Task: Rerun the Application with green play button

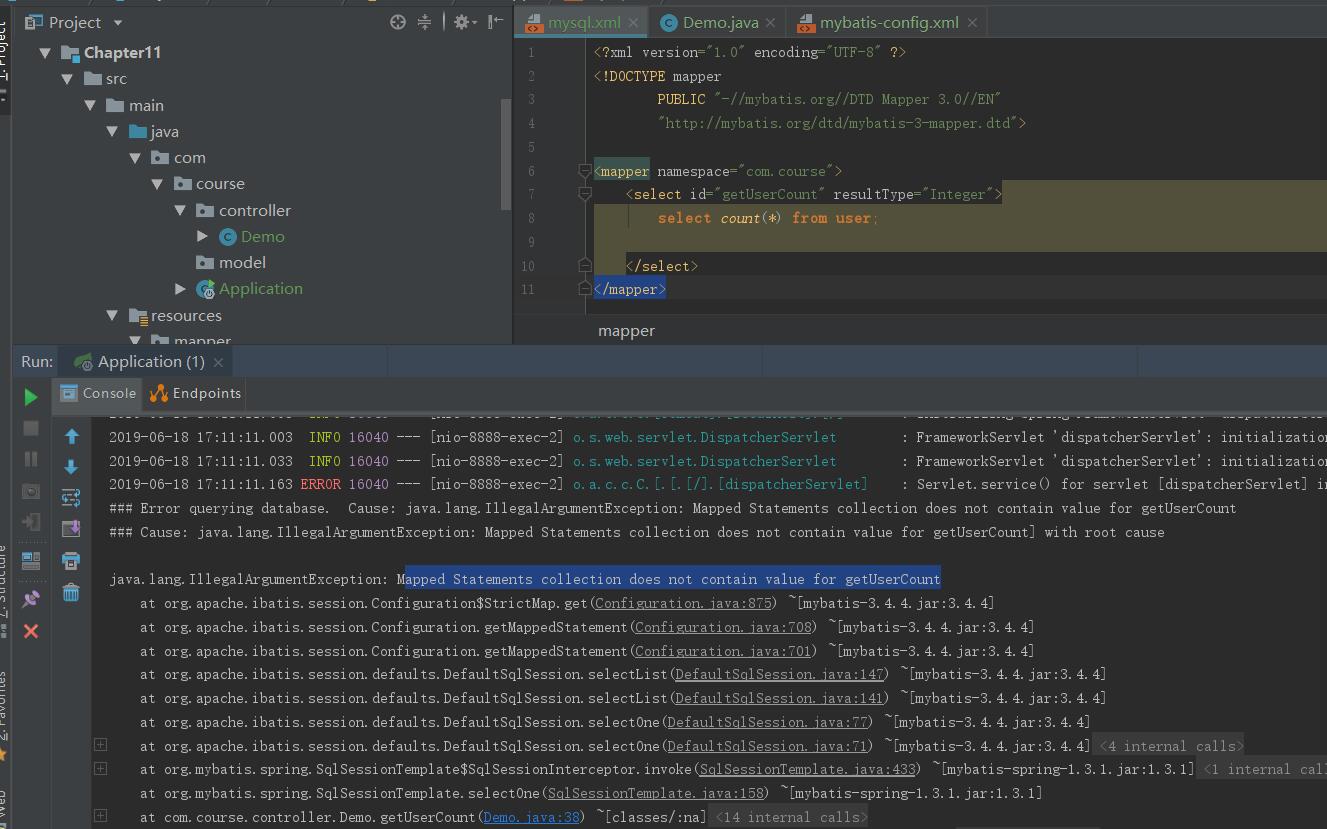Action: tap(31, 397)
